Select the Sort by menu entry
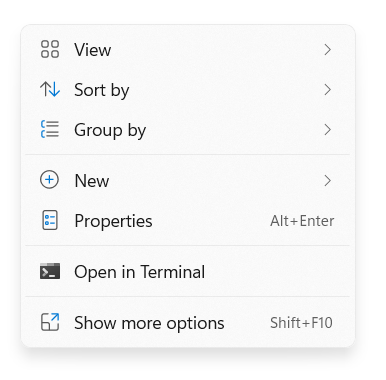 click(188, 90)
